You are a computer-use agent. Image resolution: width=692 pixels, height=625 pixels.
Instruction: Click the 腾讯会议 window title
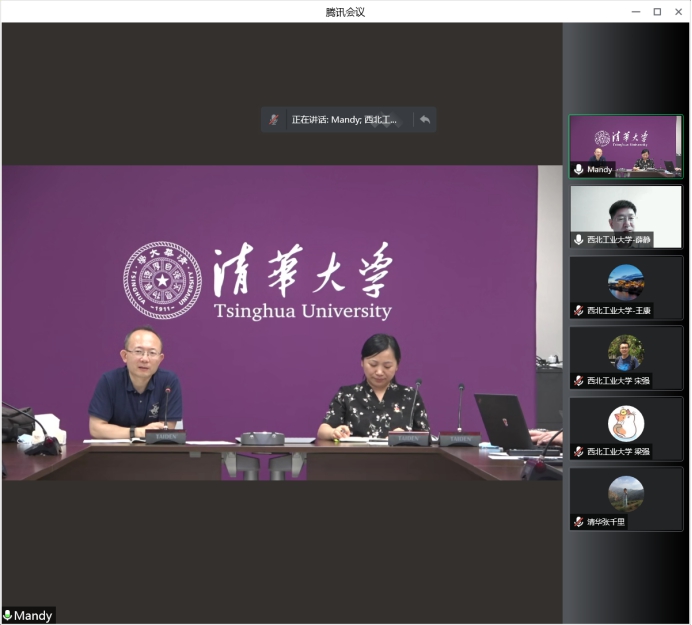[x=346, y=12]
